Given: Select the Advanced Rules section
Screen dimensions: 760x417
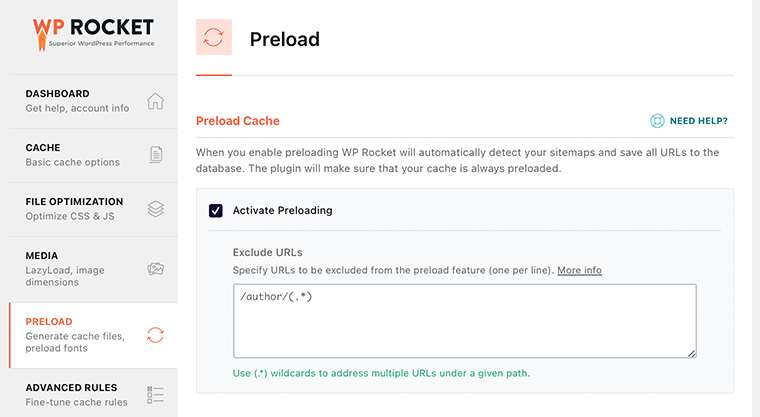Looking at the screenshot, I should 94,394.
